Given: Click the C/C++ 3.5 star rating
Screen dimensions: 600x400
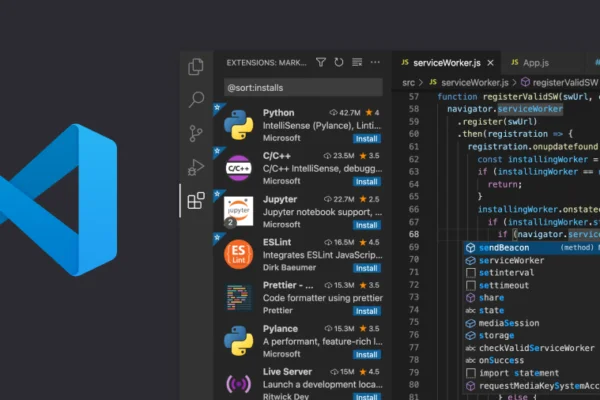Looking at the screenshot, I should [x=369, y=156].
